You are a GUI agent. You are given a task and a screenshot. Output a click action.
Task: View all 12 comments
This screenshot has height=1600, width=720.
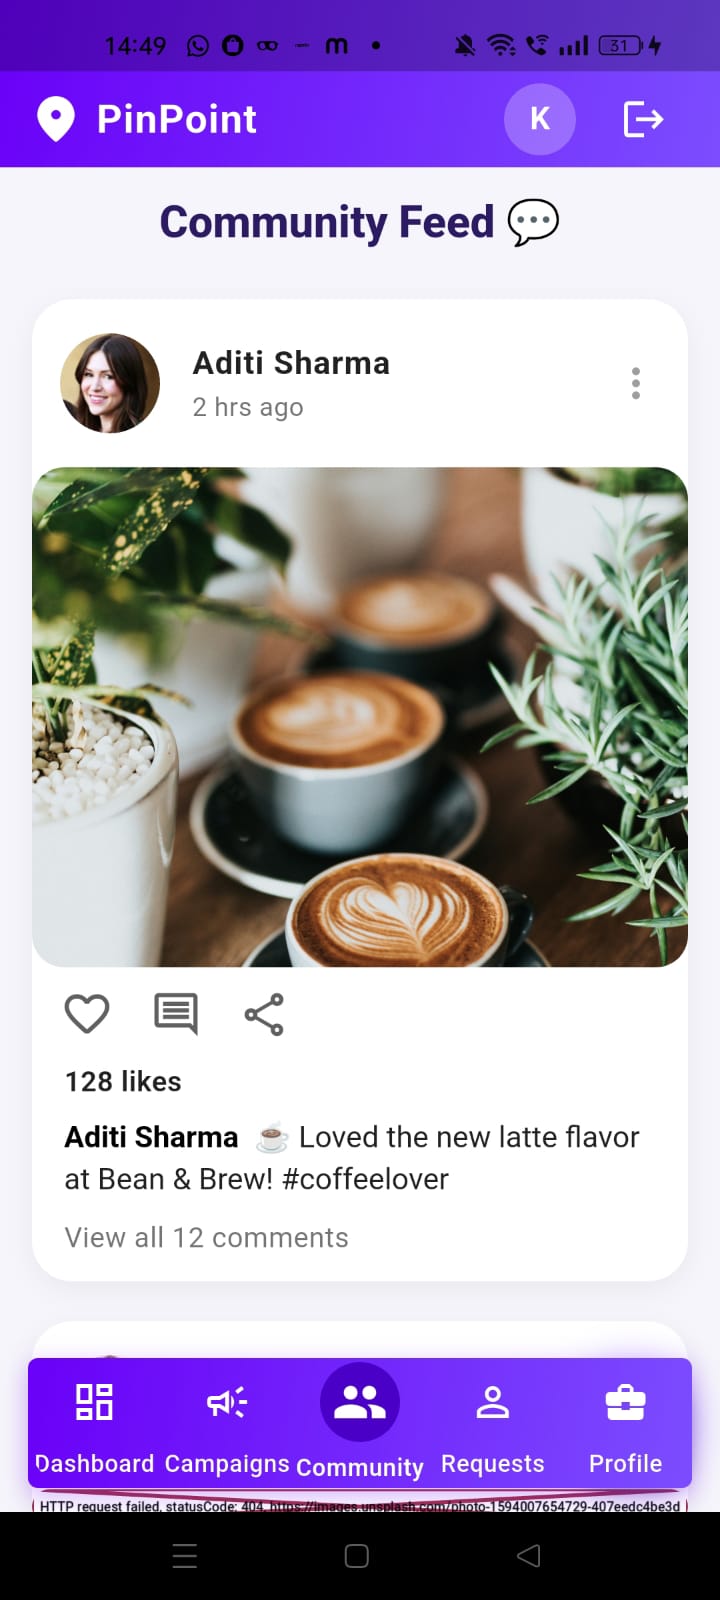pos(207,1237)
